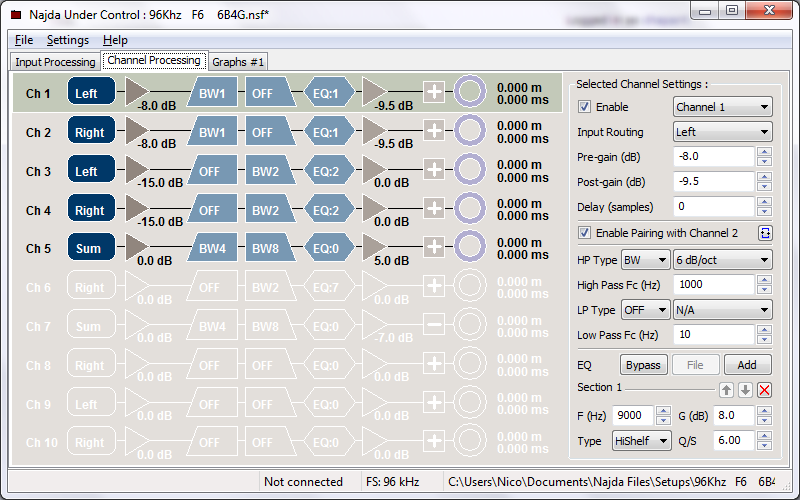Select Ch 1 OFF low-pass filter block

coord(270,92)
